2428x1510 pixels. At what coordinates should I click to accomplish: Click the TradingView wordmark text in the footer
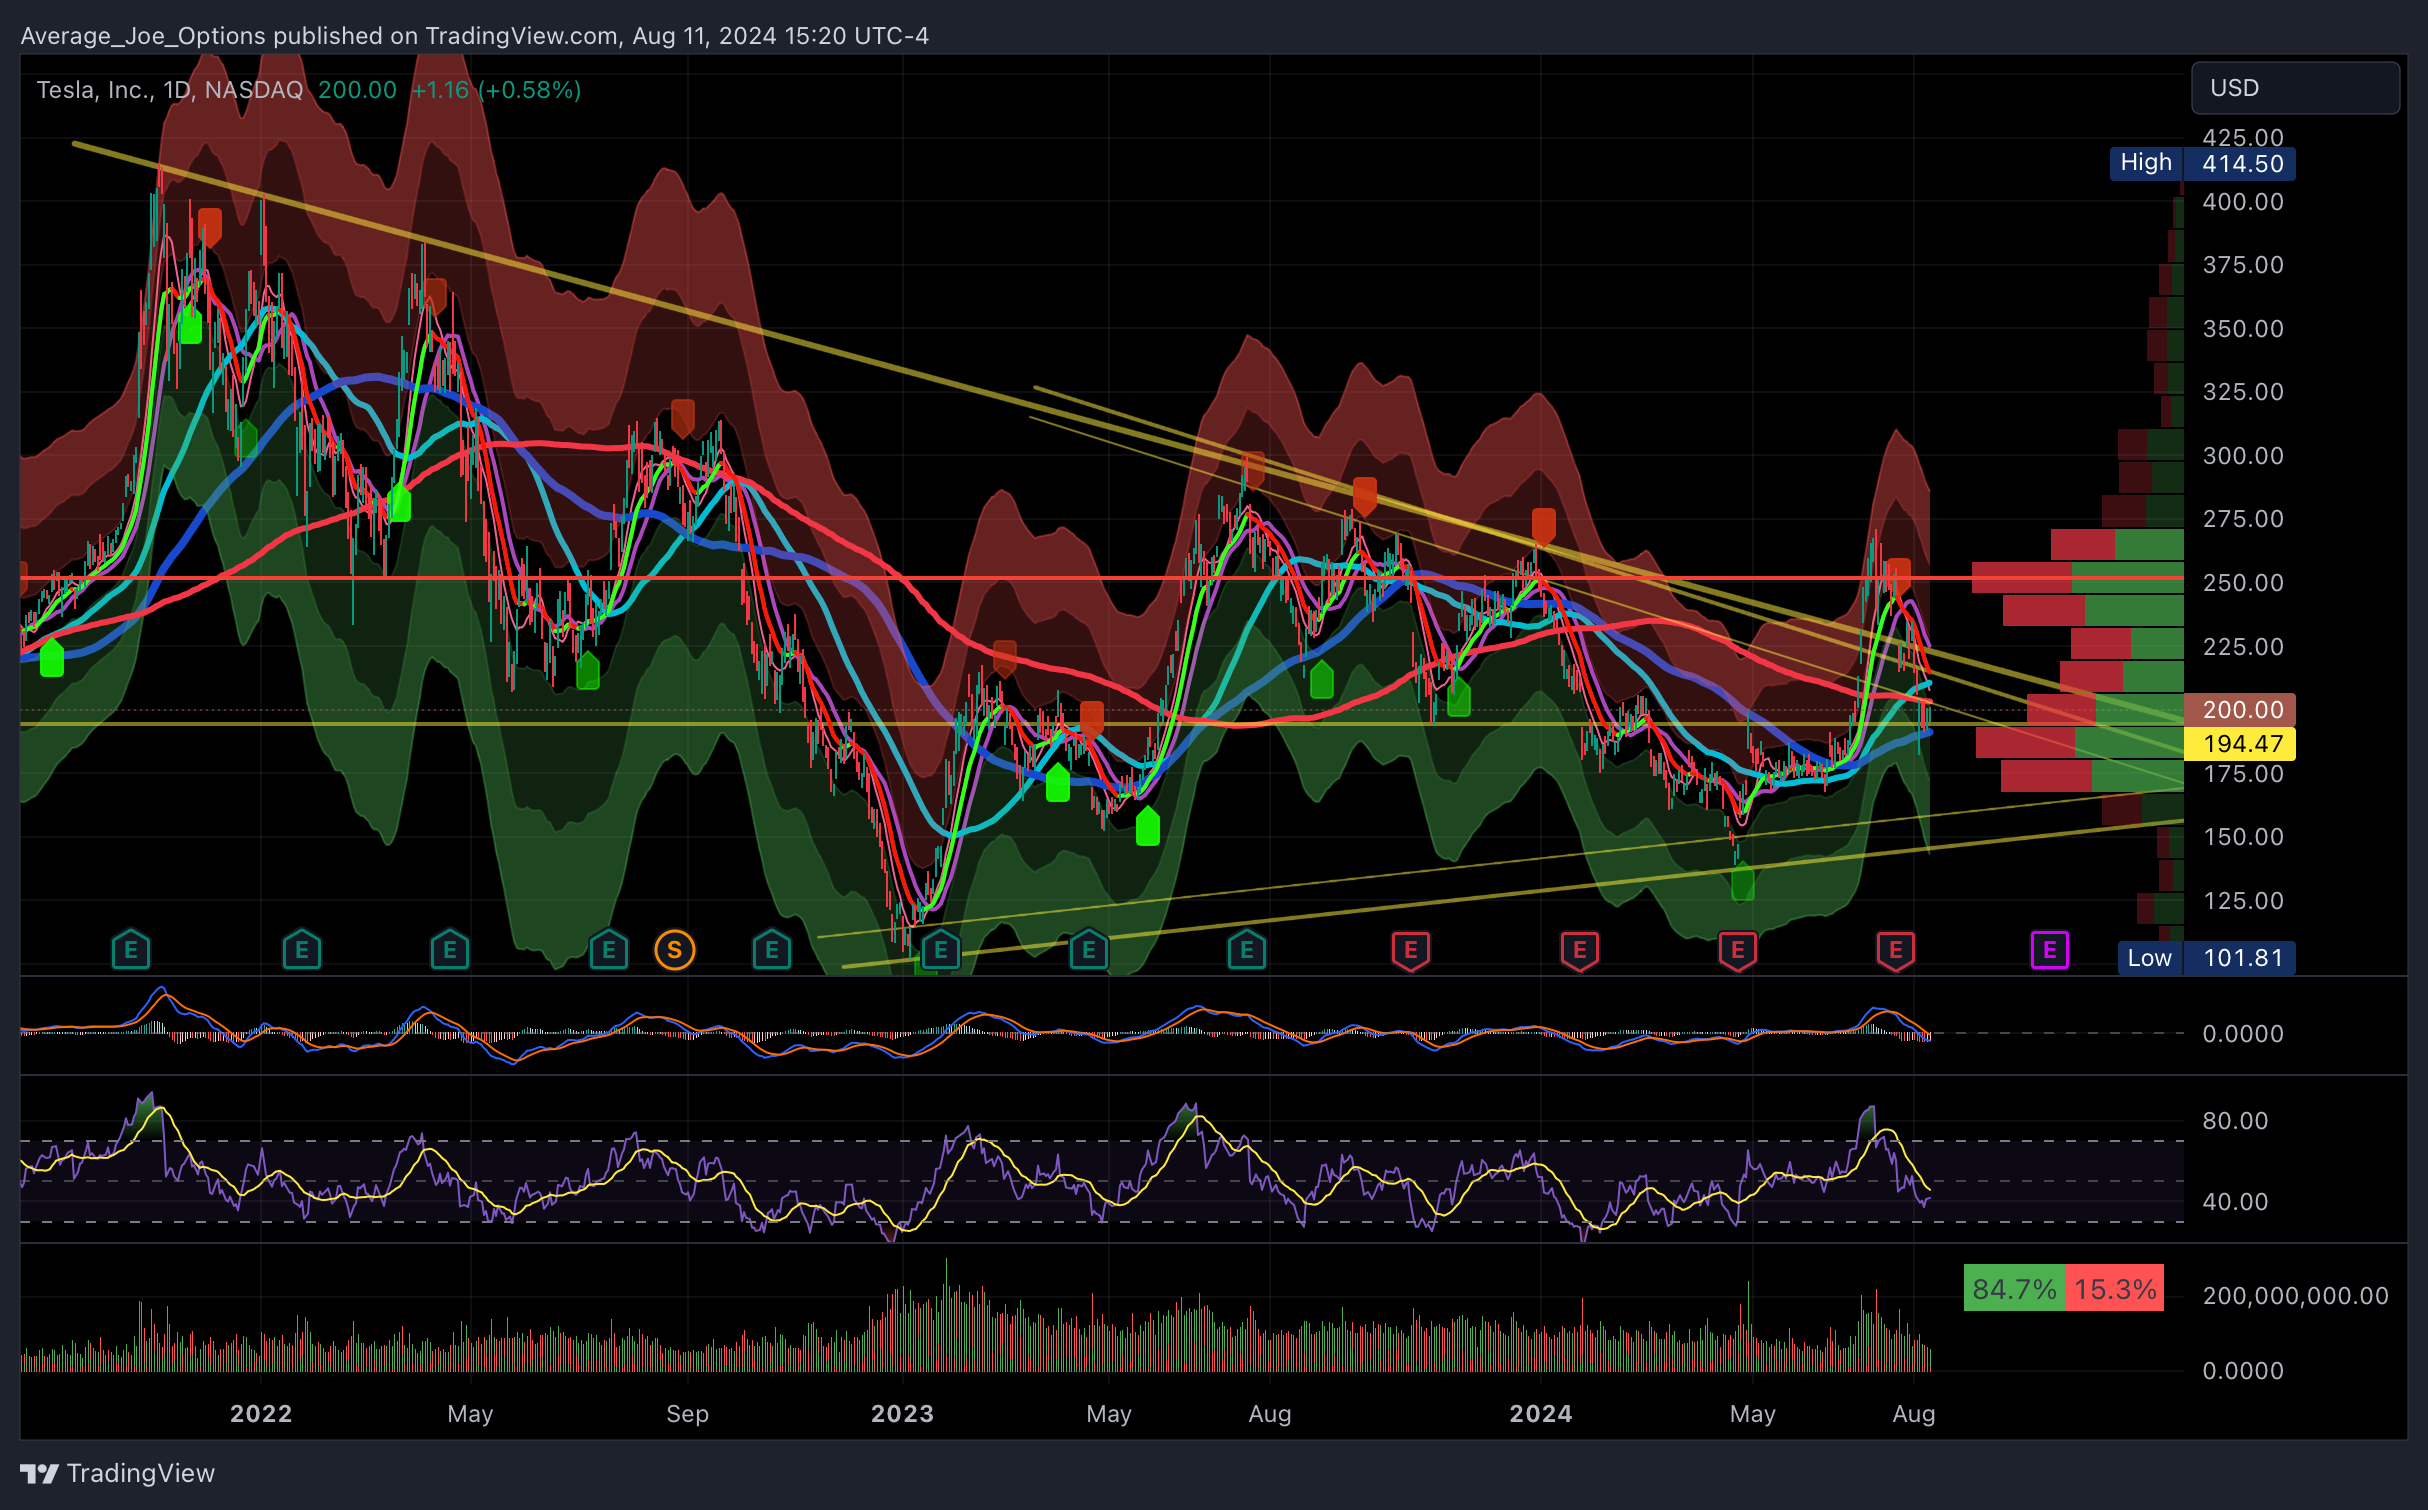[x=141, y=1473]
